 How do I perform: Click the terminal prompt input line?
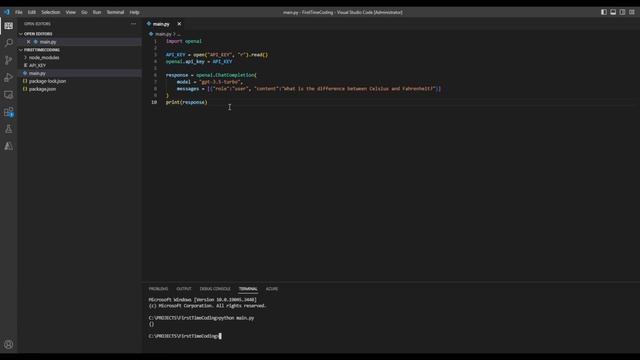pyautogui.click(x=184, y=336)
